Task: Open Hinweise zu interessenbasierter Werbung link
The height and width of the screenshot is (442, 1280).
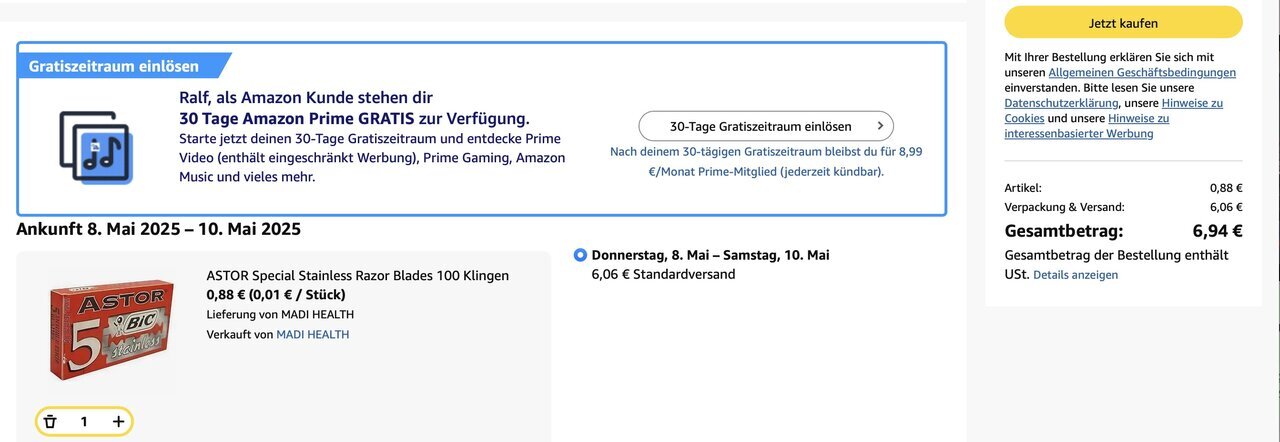Action: pos(1087,126)
